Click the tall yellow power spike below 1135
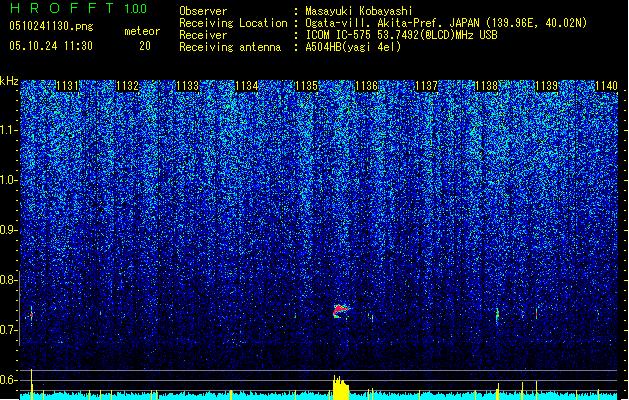The image size is (629, 400). [x=341, y=387]
